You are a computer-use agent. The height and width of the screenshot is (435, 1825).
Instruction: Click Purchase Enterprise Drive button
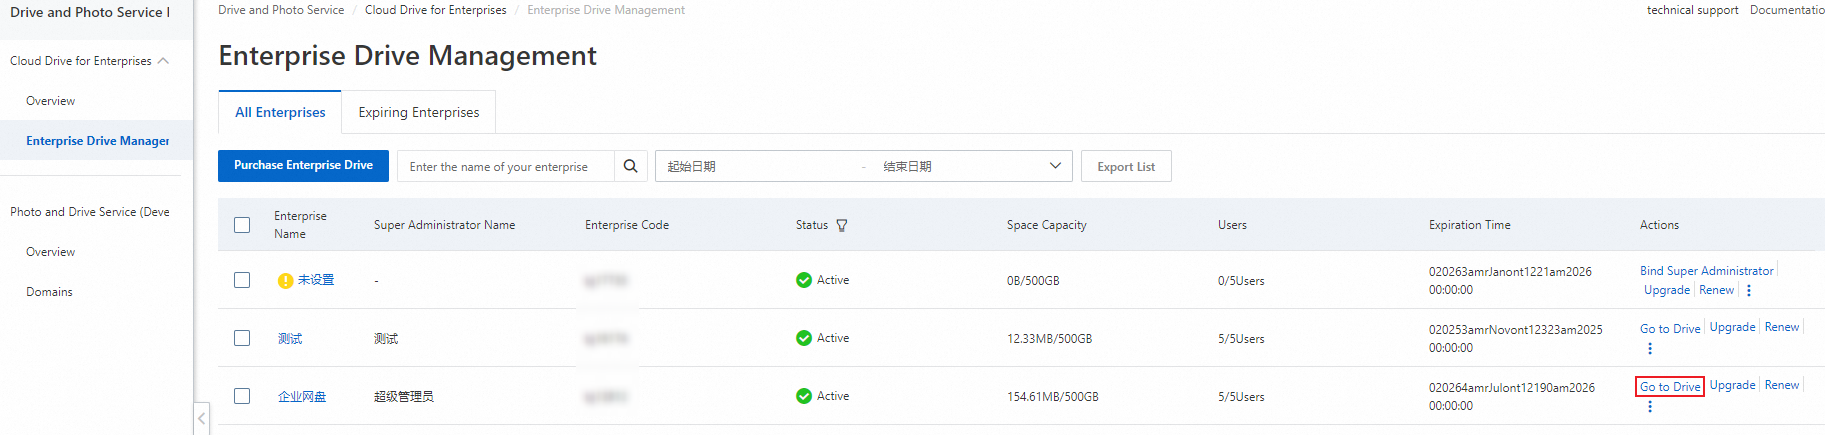tap(303, 165)
